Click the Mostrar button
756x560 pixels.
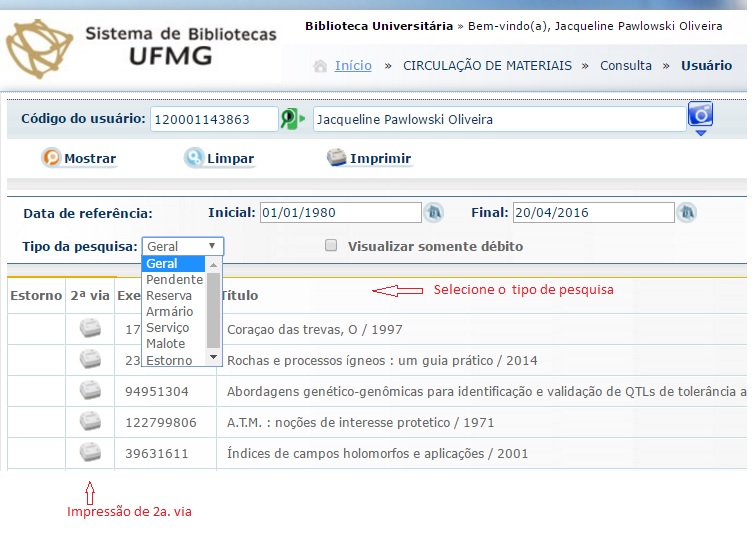pyautogui.click(x=79, y=158)
